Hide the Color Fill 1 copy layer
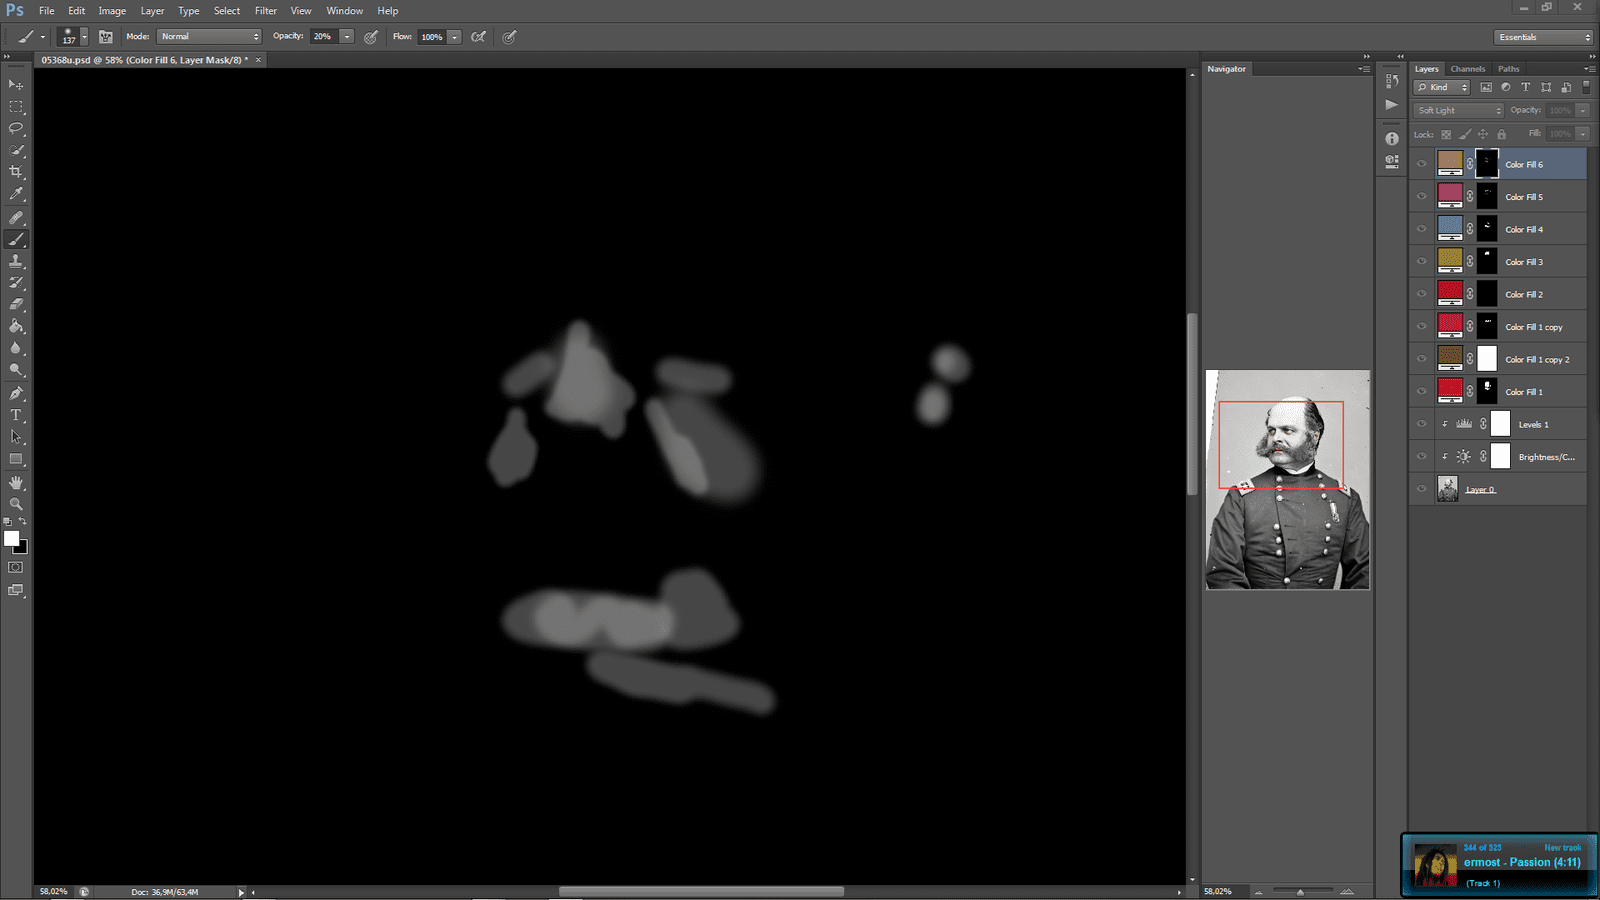The height and width of the screenshot is (900, 1600). [1421, 326]
